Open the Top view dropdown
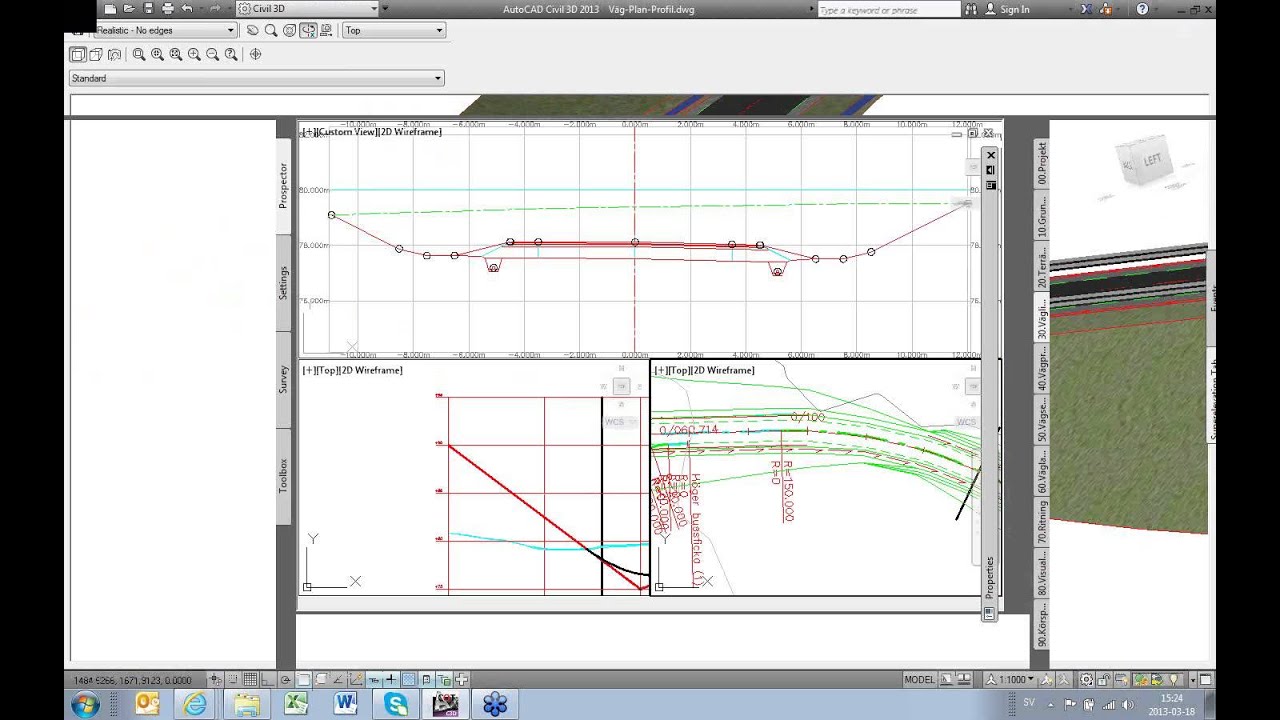Image resolution: width=1280 pixels, height=720 pixels. click(393, 30)
